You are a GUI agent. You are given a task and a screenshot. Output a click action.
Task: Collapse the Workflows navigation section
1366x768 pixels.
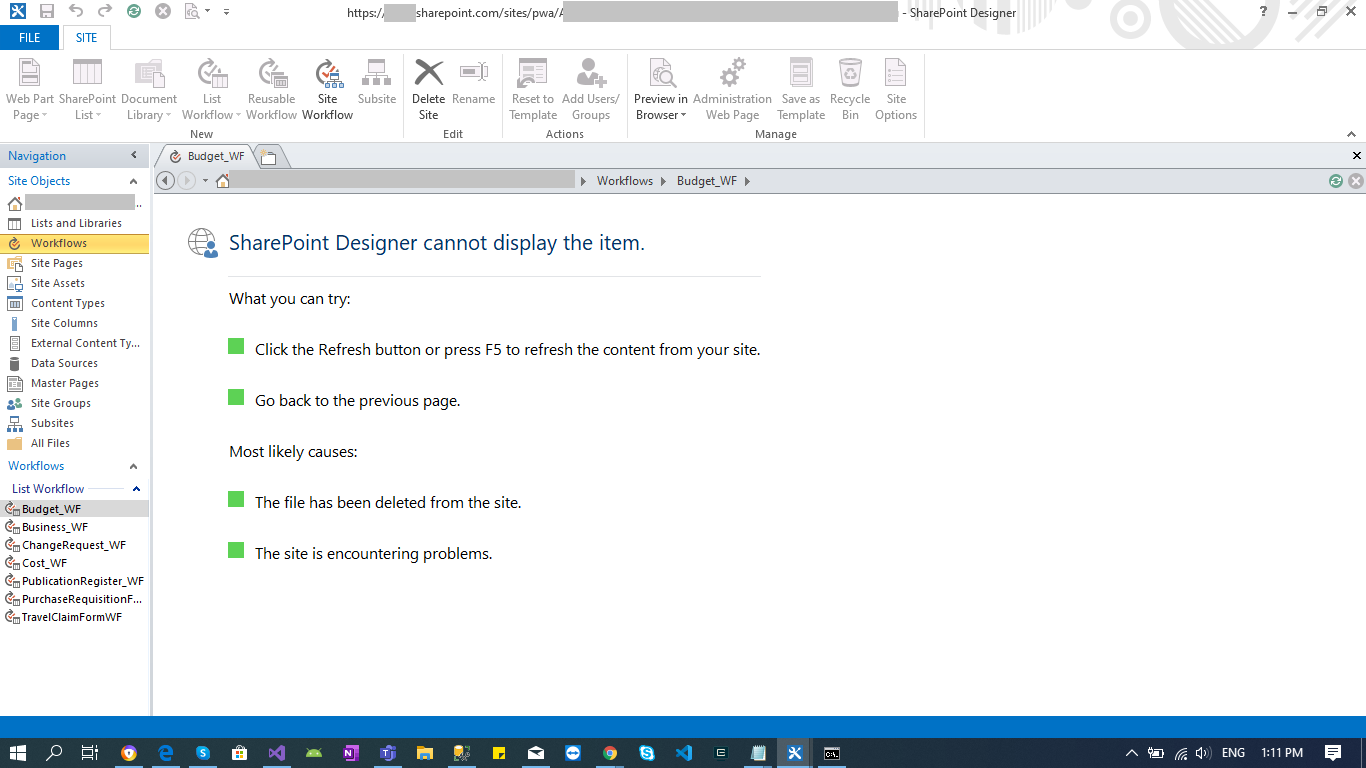pyautogui.click(x=134, y=466)
